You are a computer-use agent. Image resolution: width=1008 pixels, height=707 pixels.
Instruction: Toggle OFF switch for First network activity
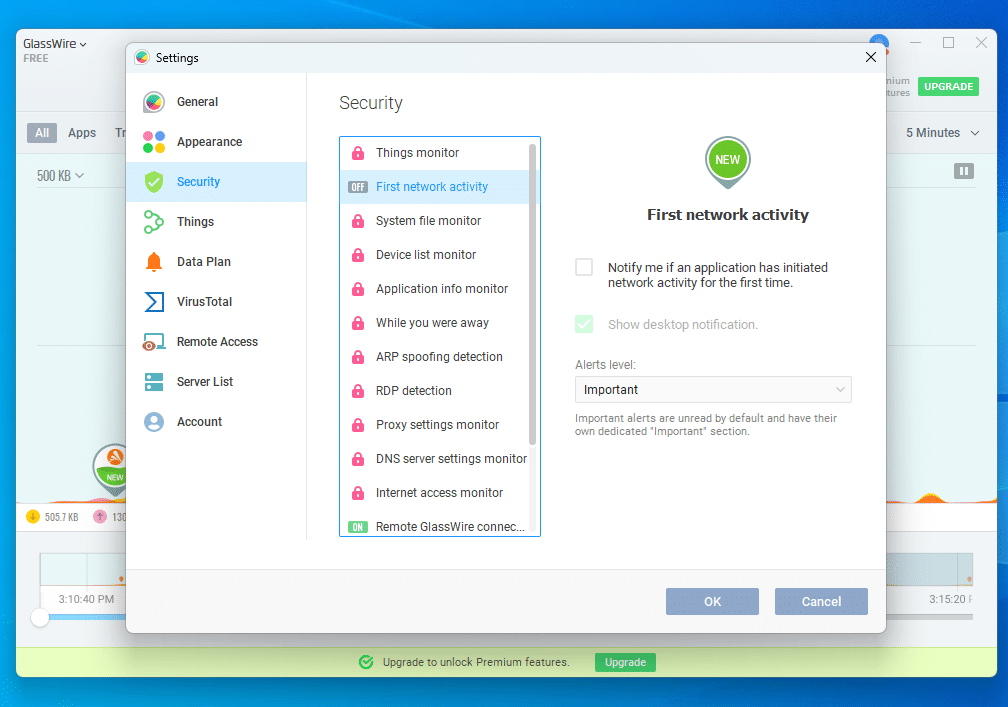(357, 187)
